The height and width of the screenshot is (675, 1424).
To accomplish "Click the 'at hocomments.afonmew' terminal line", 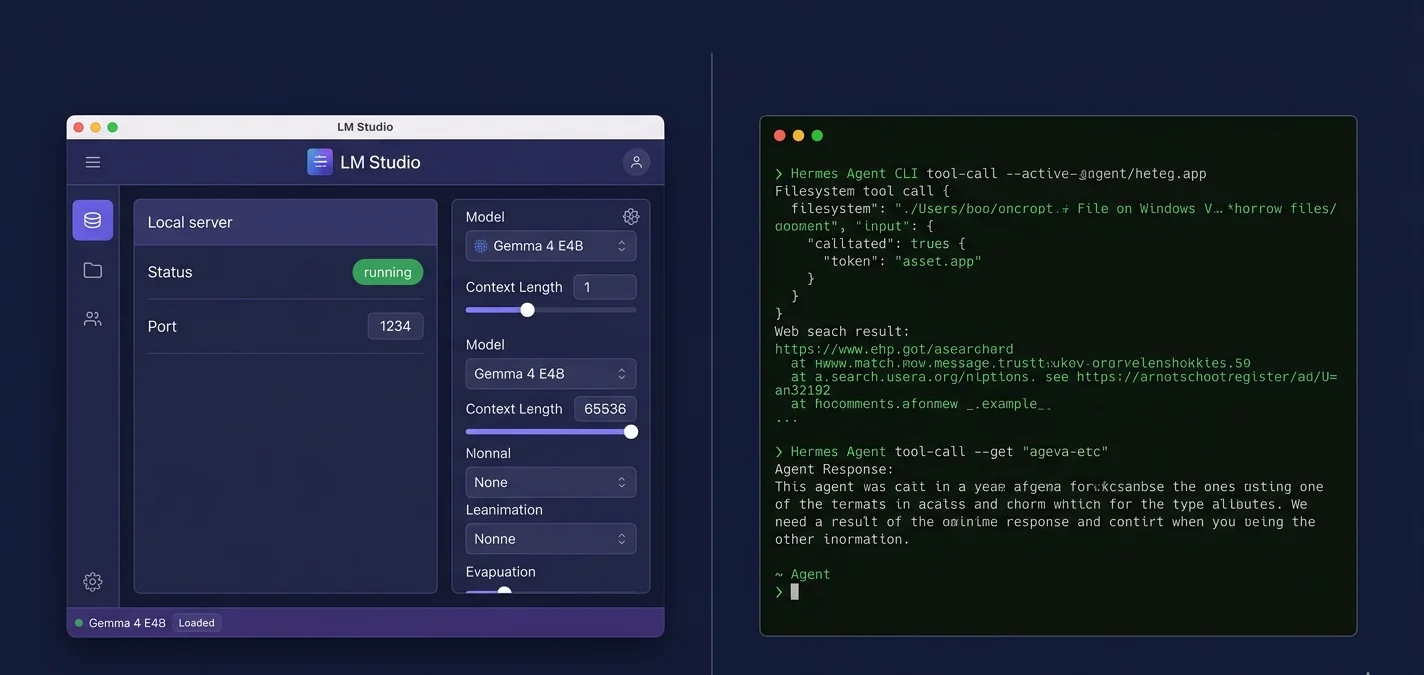I will [921, 405].
